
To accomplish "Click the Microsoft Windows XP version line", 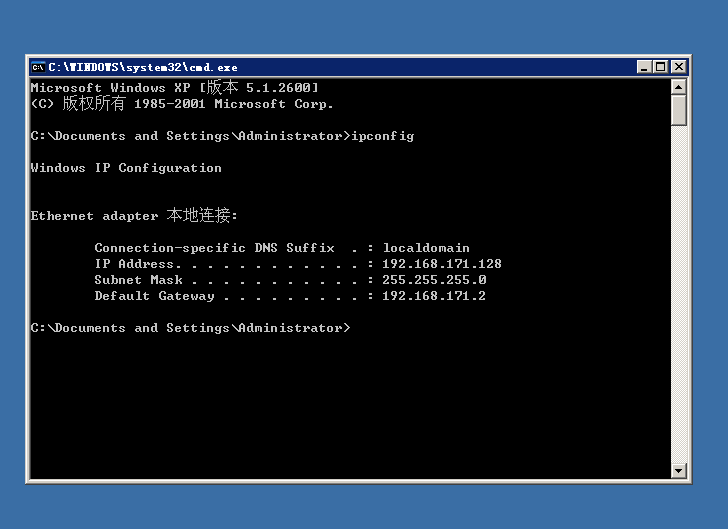I will click(175, 87).
